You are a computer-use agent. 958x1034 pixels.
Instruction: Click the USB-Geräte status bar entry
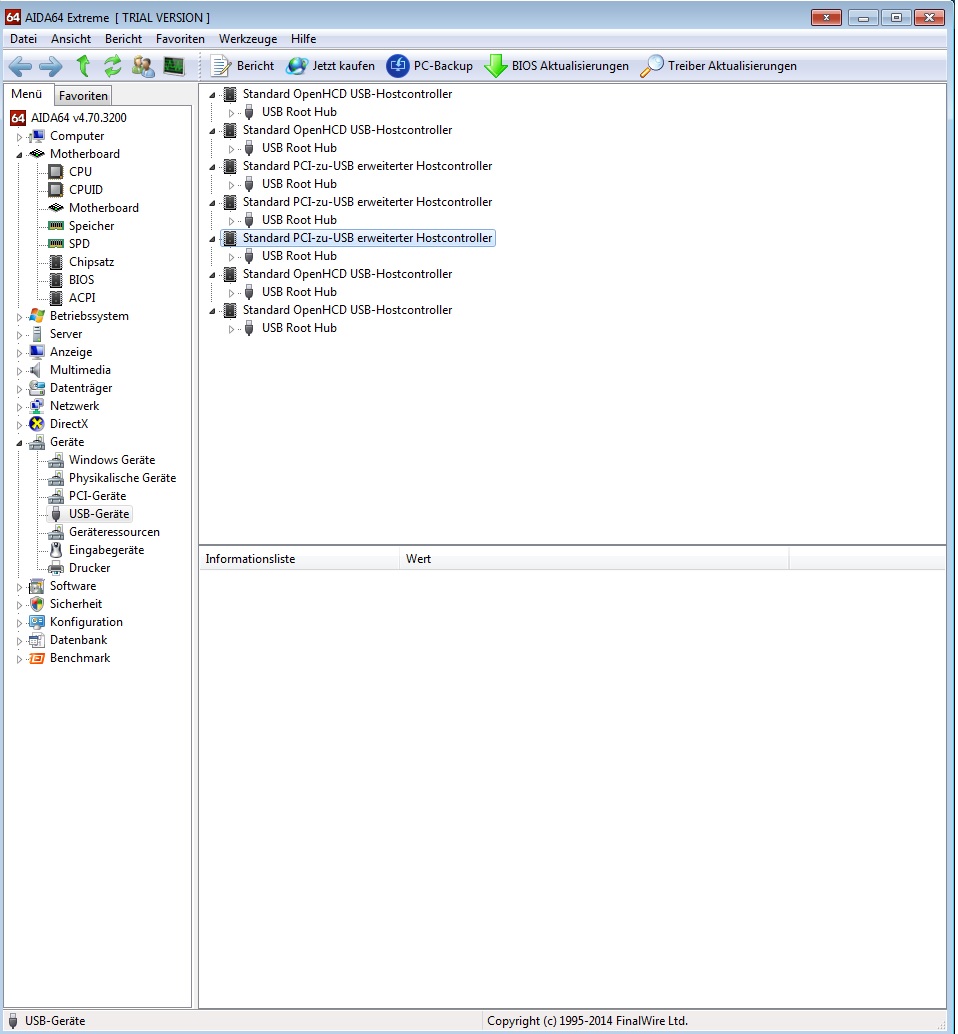pyautogui.click(x=55, y=1021)
